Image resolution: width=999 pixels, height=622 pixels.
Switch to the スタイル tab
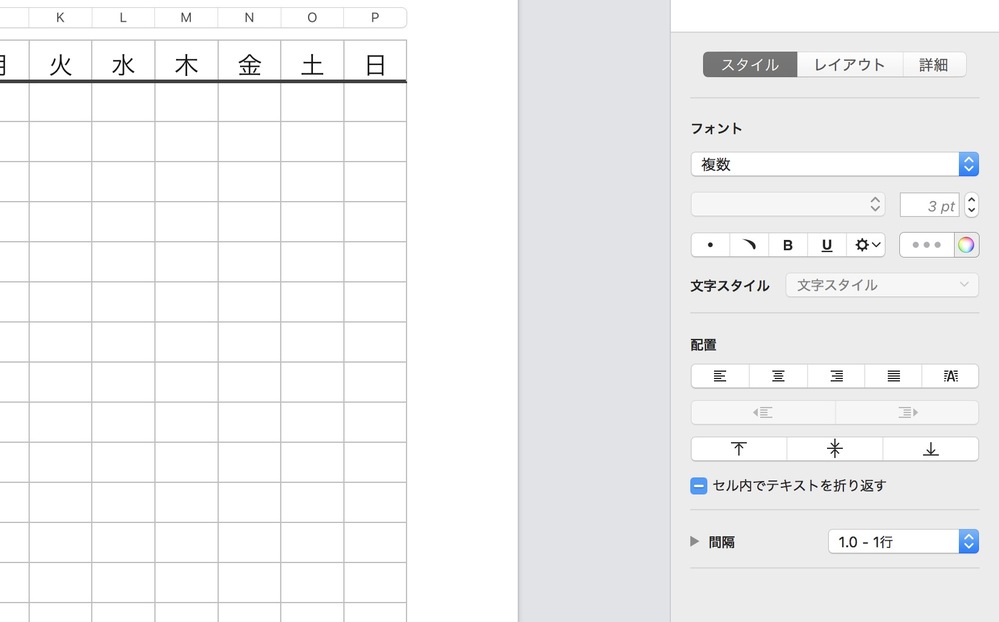(750, 64)
